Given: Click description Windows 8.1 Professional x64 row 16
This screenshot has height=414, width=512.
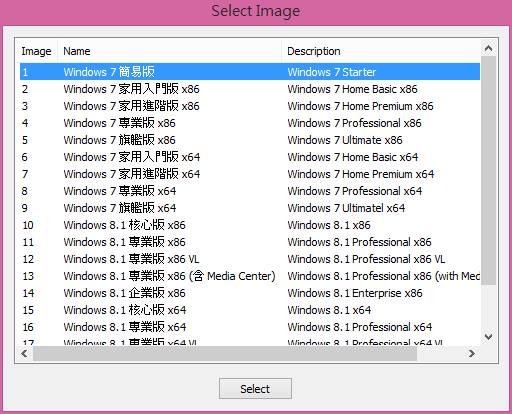Looking at the screenshot, I should click(x=360, y=327).
